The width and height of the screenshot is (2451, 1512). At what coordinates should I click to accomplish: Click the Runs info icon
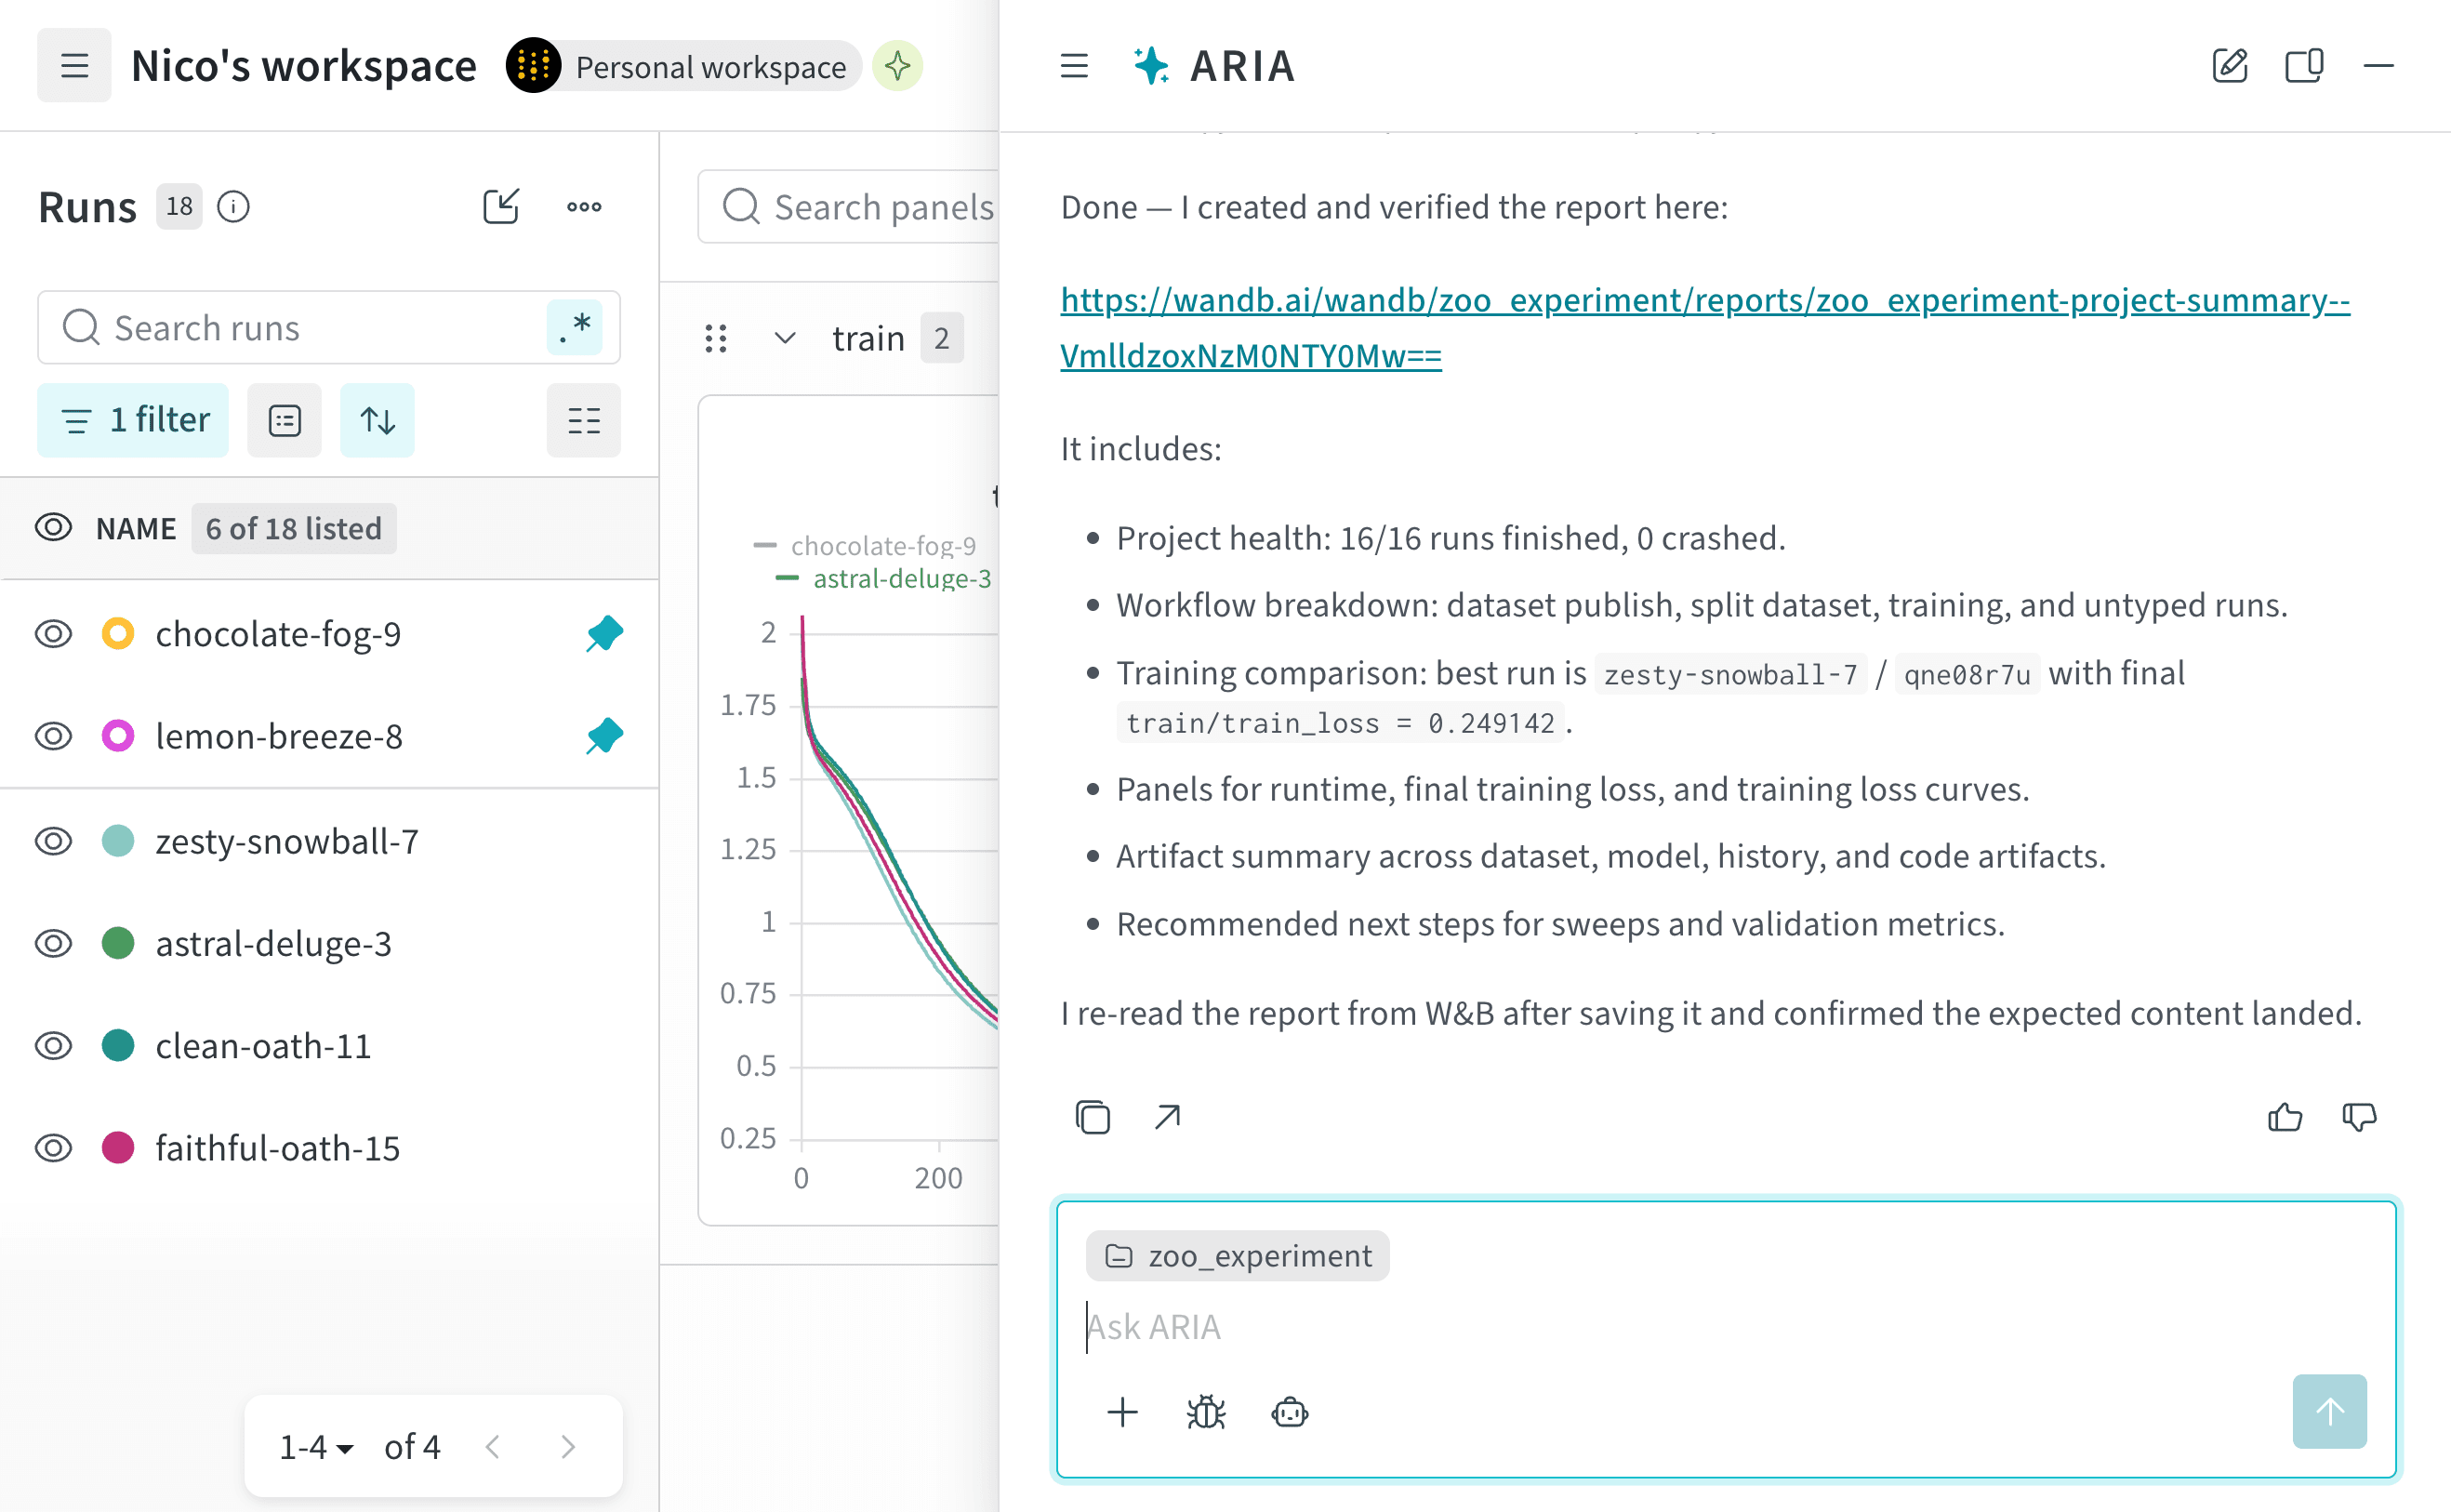pos(233,207)
